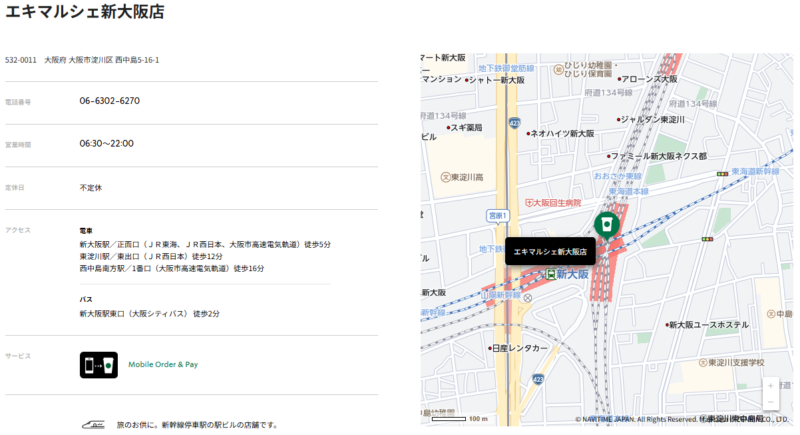This screenshot has width=800, height=435.
Task: Click the 東淀川高 school icon
Action: (445, 177)
